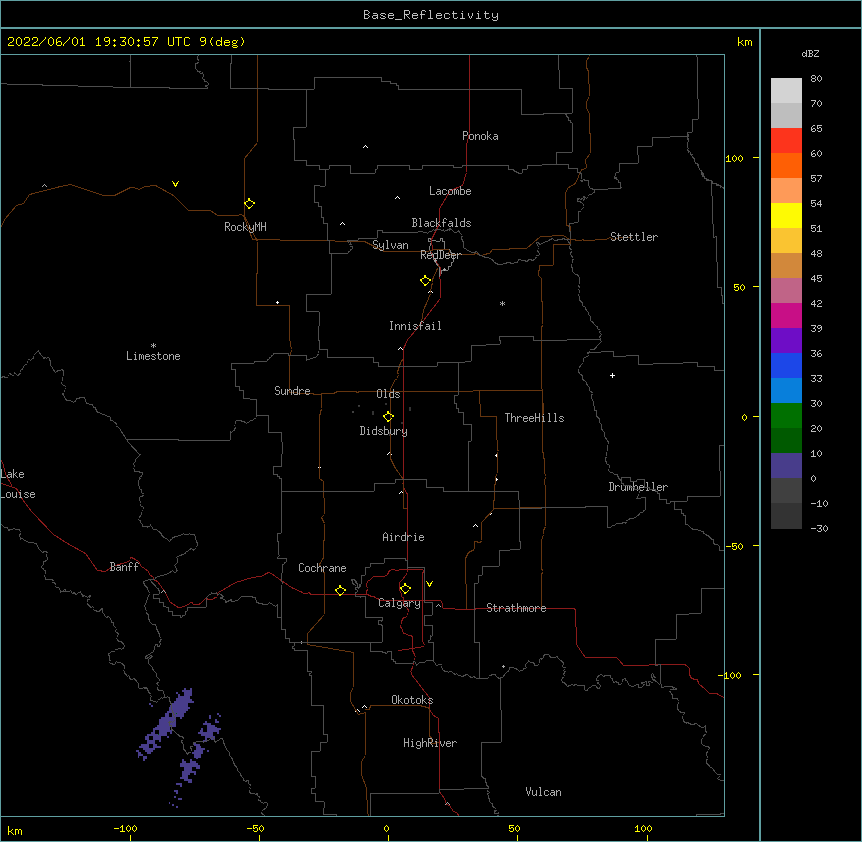Click the Strathmore town label
This screenshot has height=842, width=862.
tap(516, 608)
